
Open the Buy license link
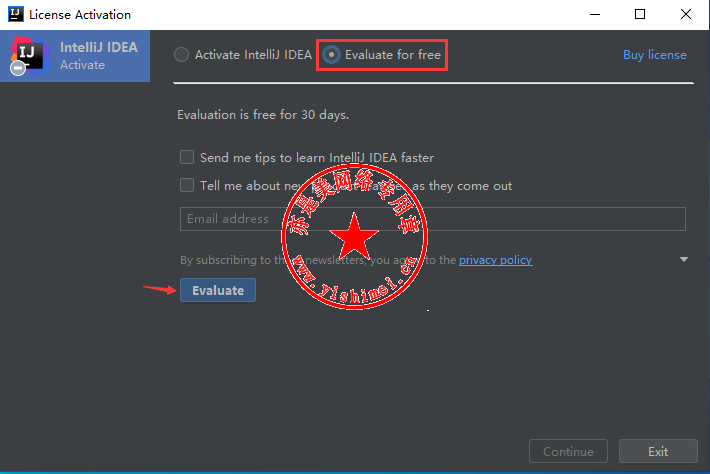654,55
